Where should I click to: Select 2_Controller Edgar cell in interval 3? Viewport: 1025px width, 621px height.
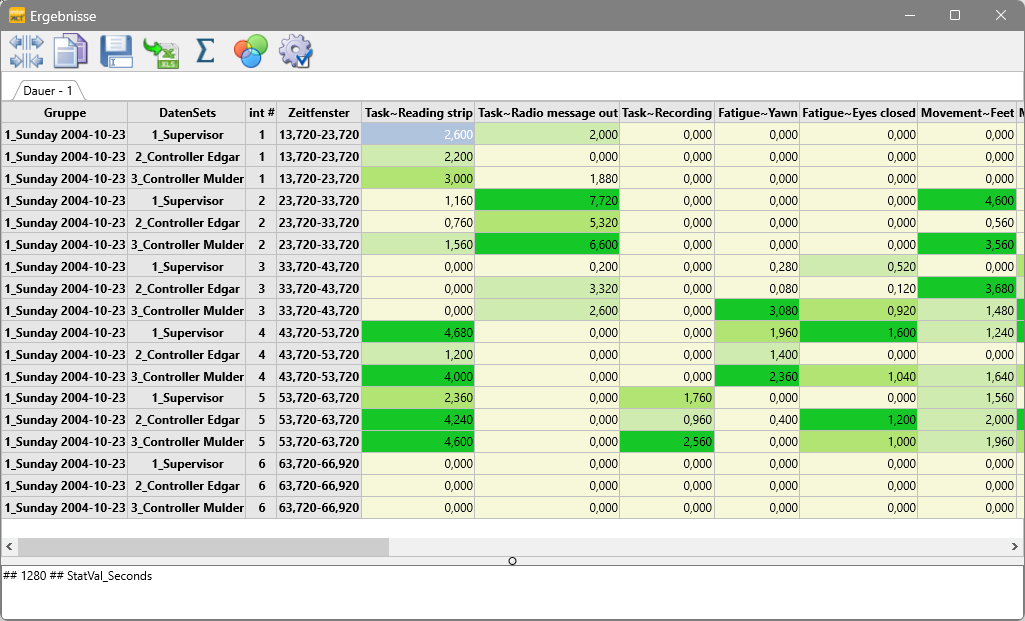187,288
